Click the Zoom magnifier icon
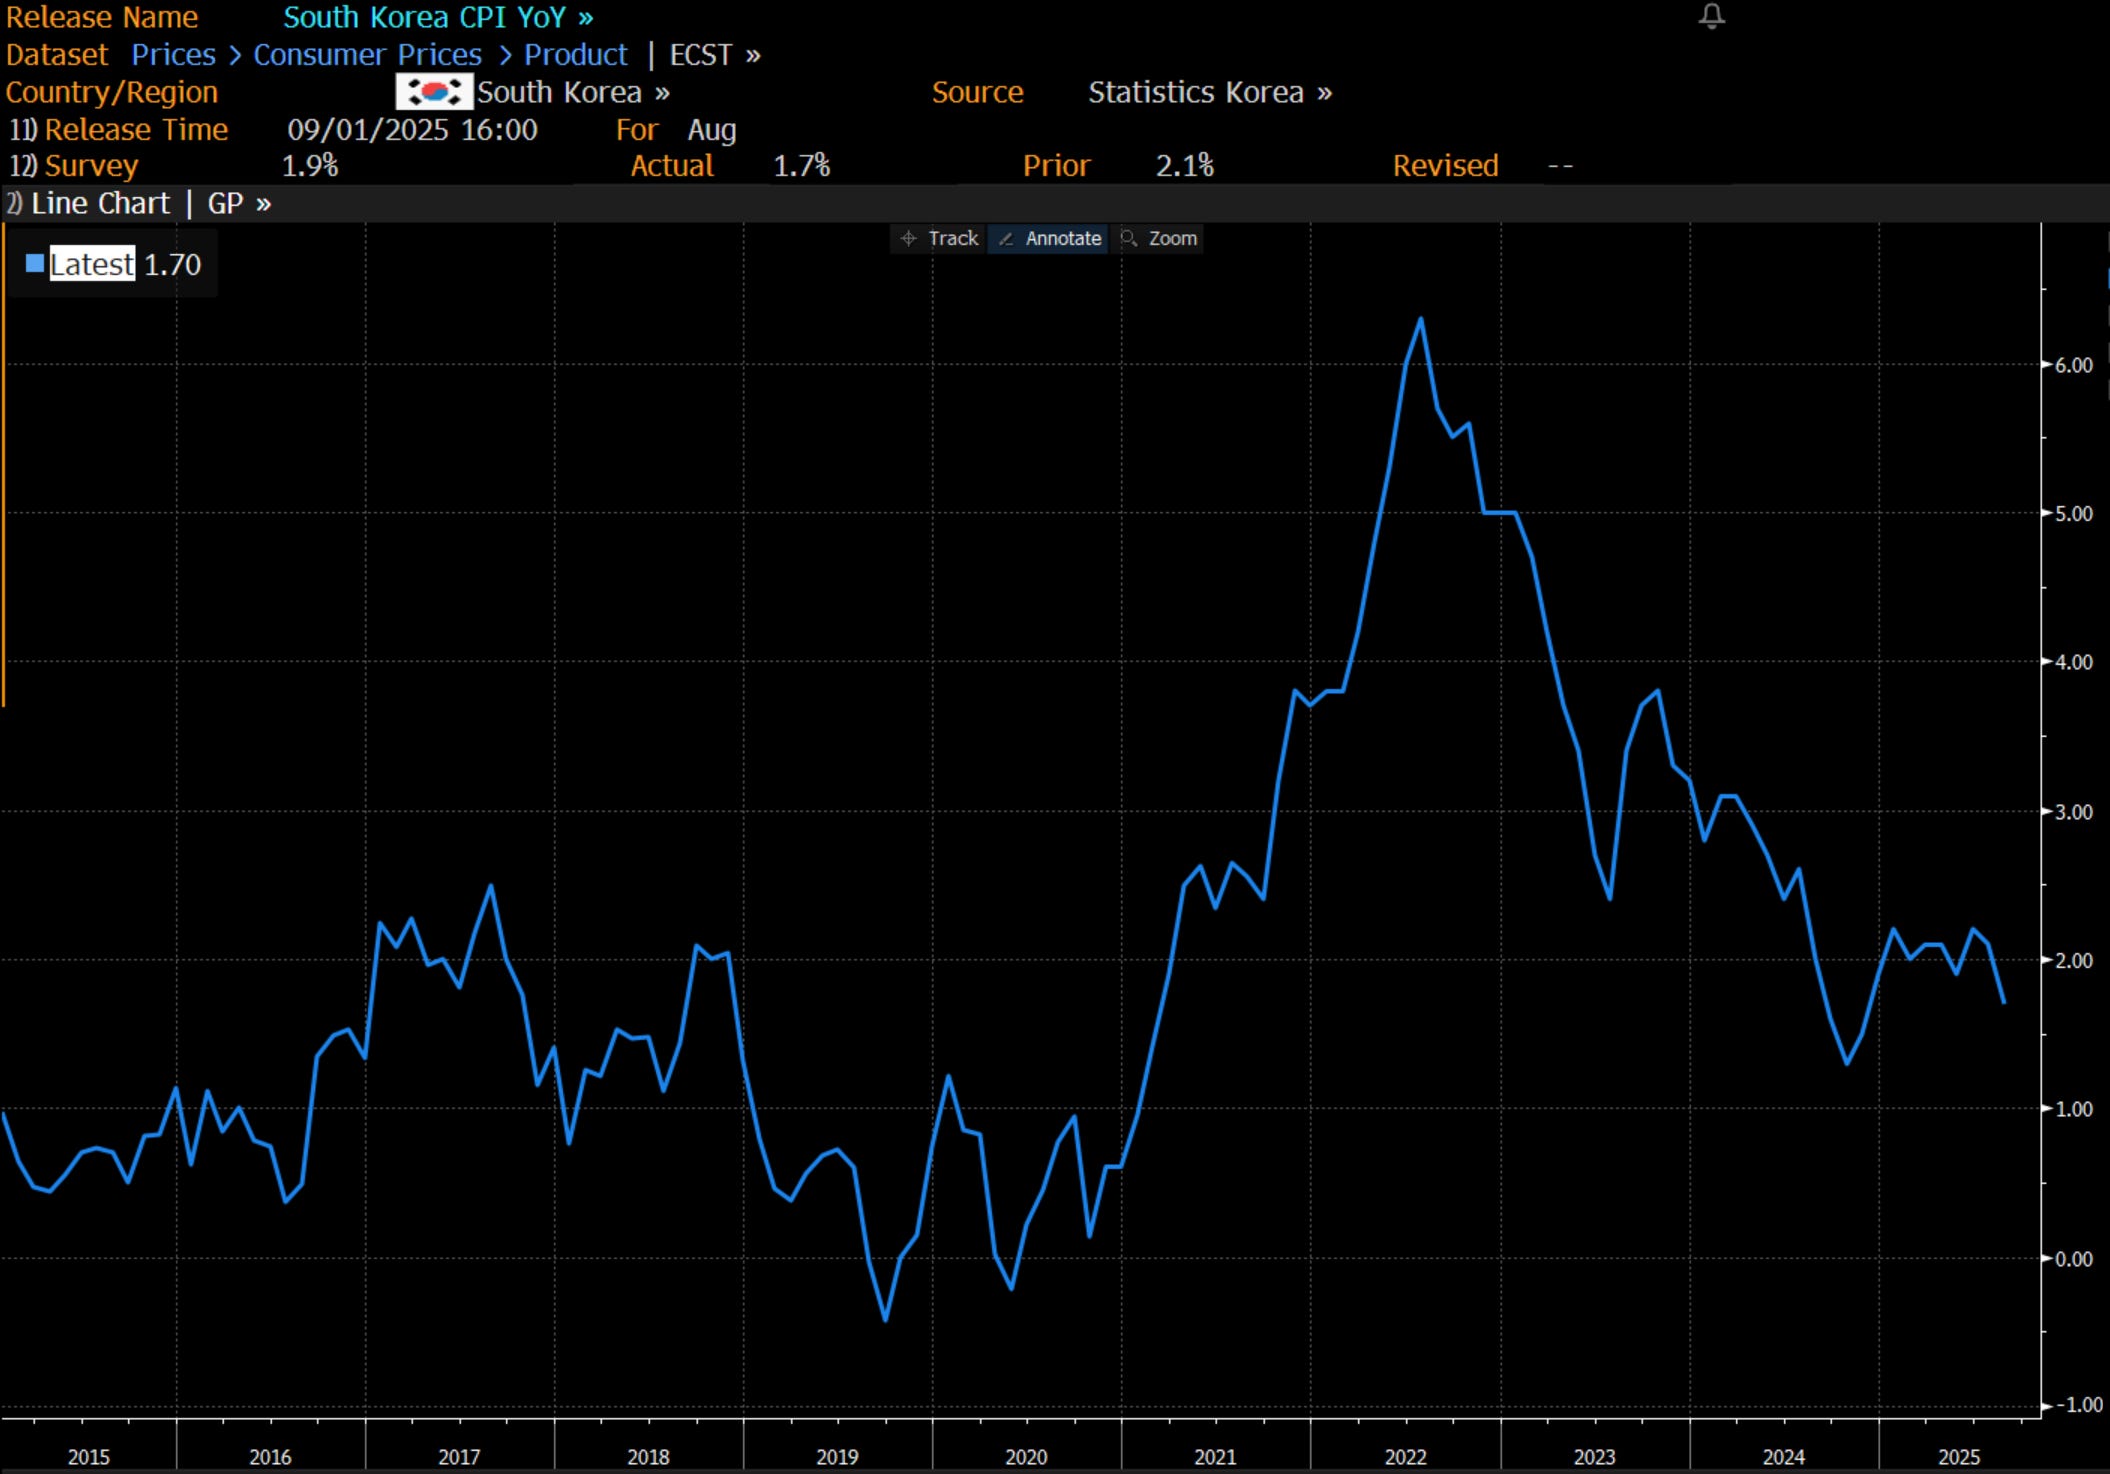Viewport: 2110px width, 1474px height. tap(1129, 238)
